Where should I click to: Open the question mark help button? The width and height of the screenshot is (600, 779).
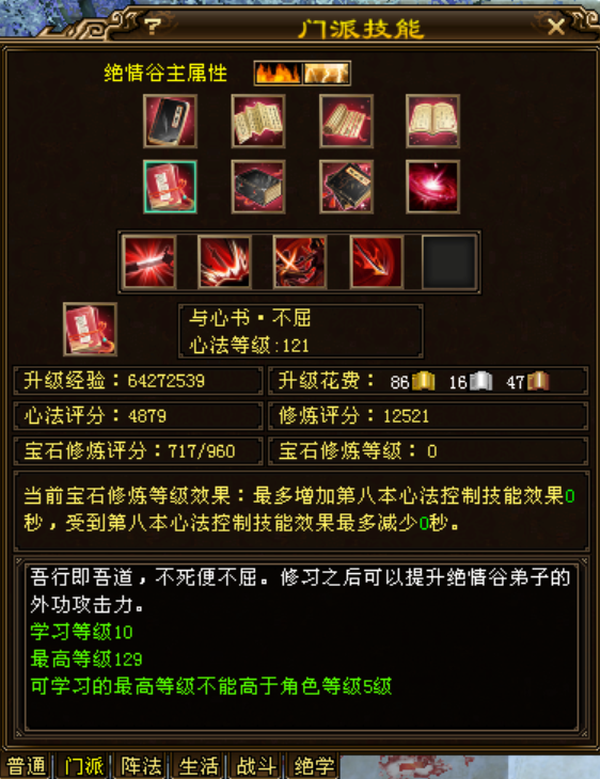[x=153, y=26]
